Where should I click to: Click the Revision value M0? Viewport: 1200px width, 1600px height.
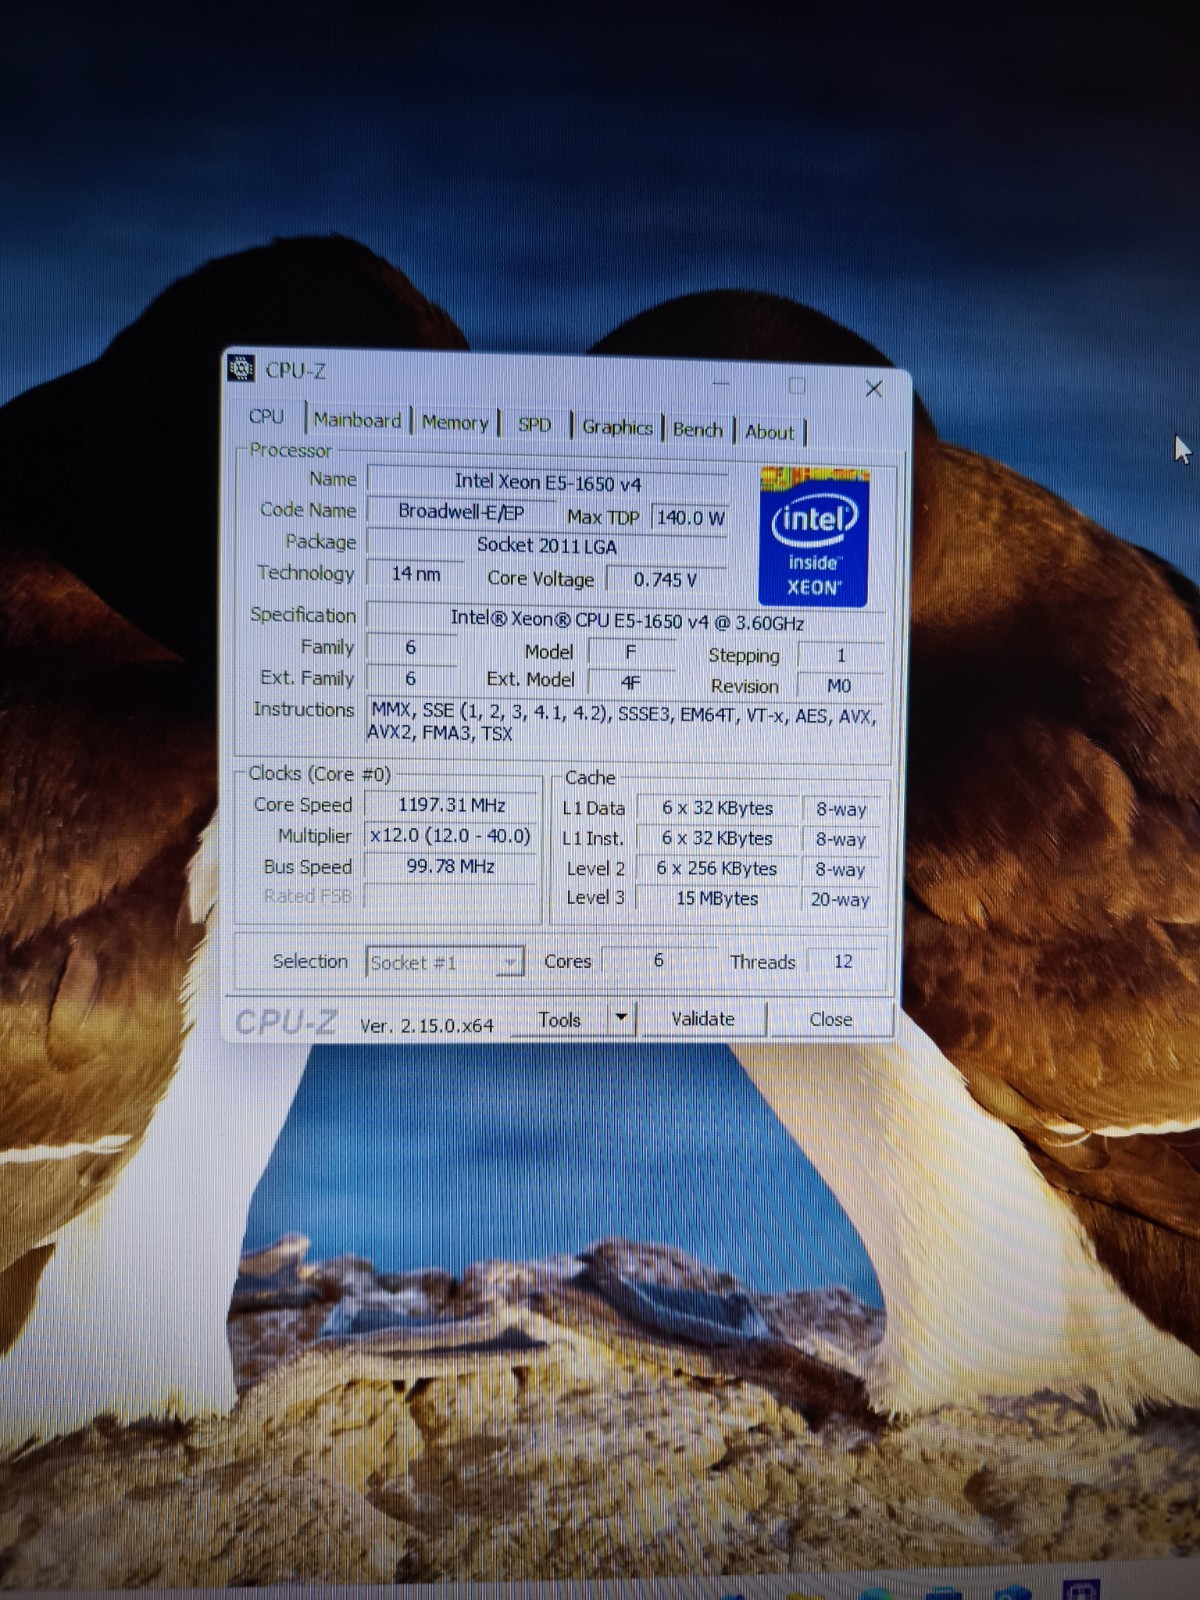pos(839,686)
